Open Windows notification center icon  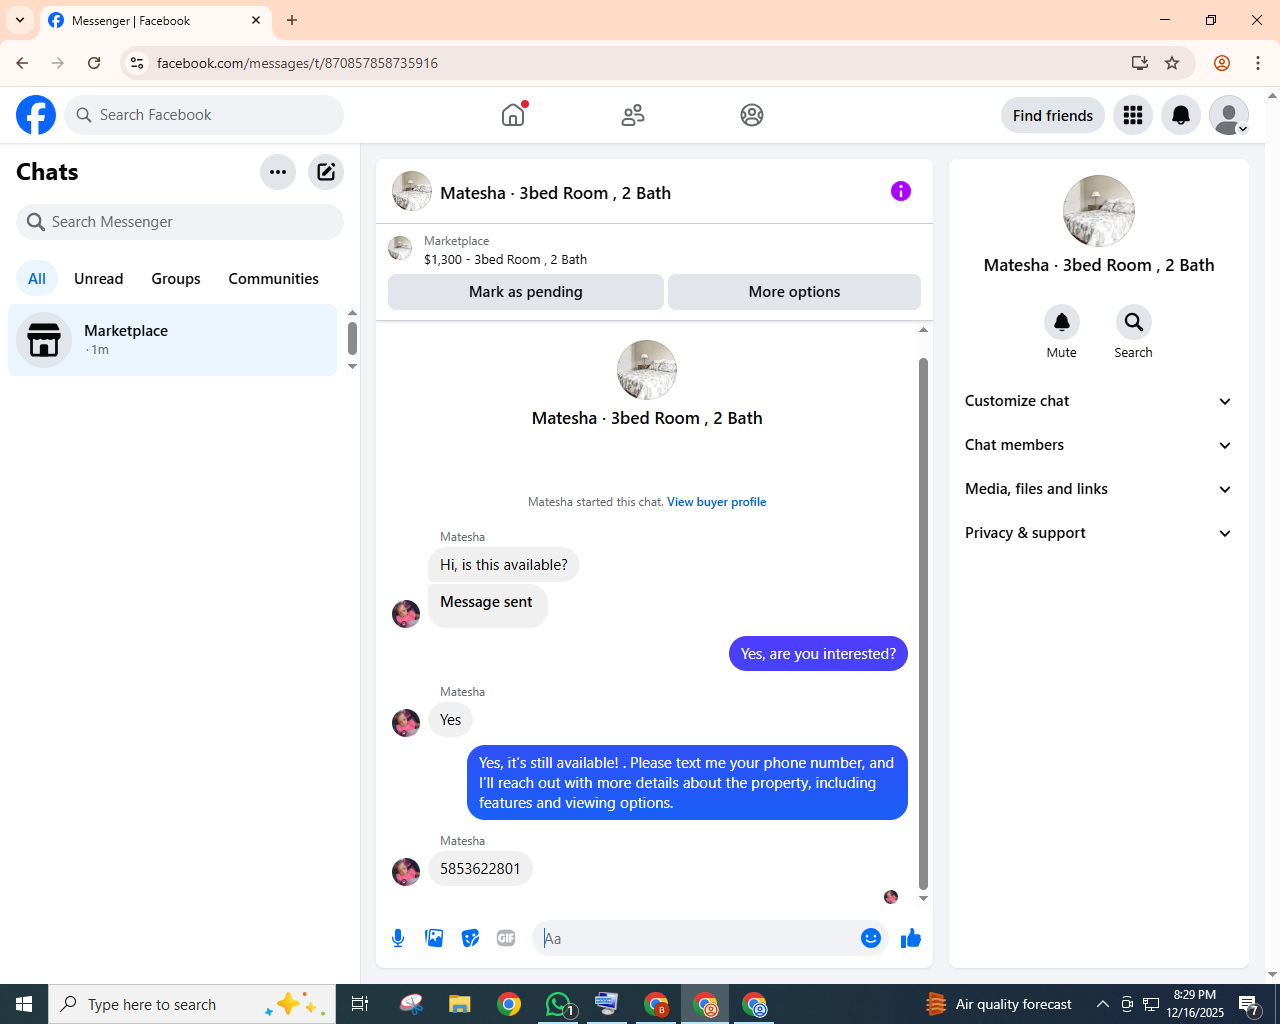click(1249, 1004)
